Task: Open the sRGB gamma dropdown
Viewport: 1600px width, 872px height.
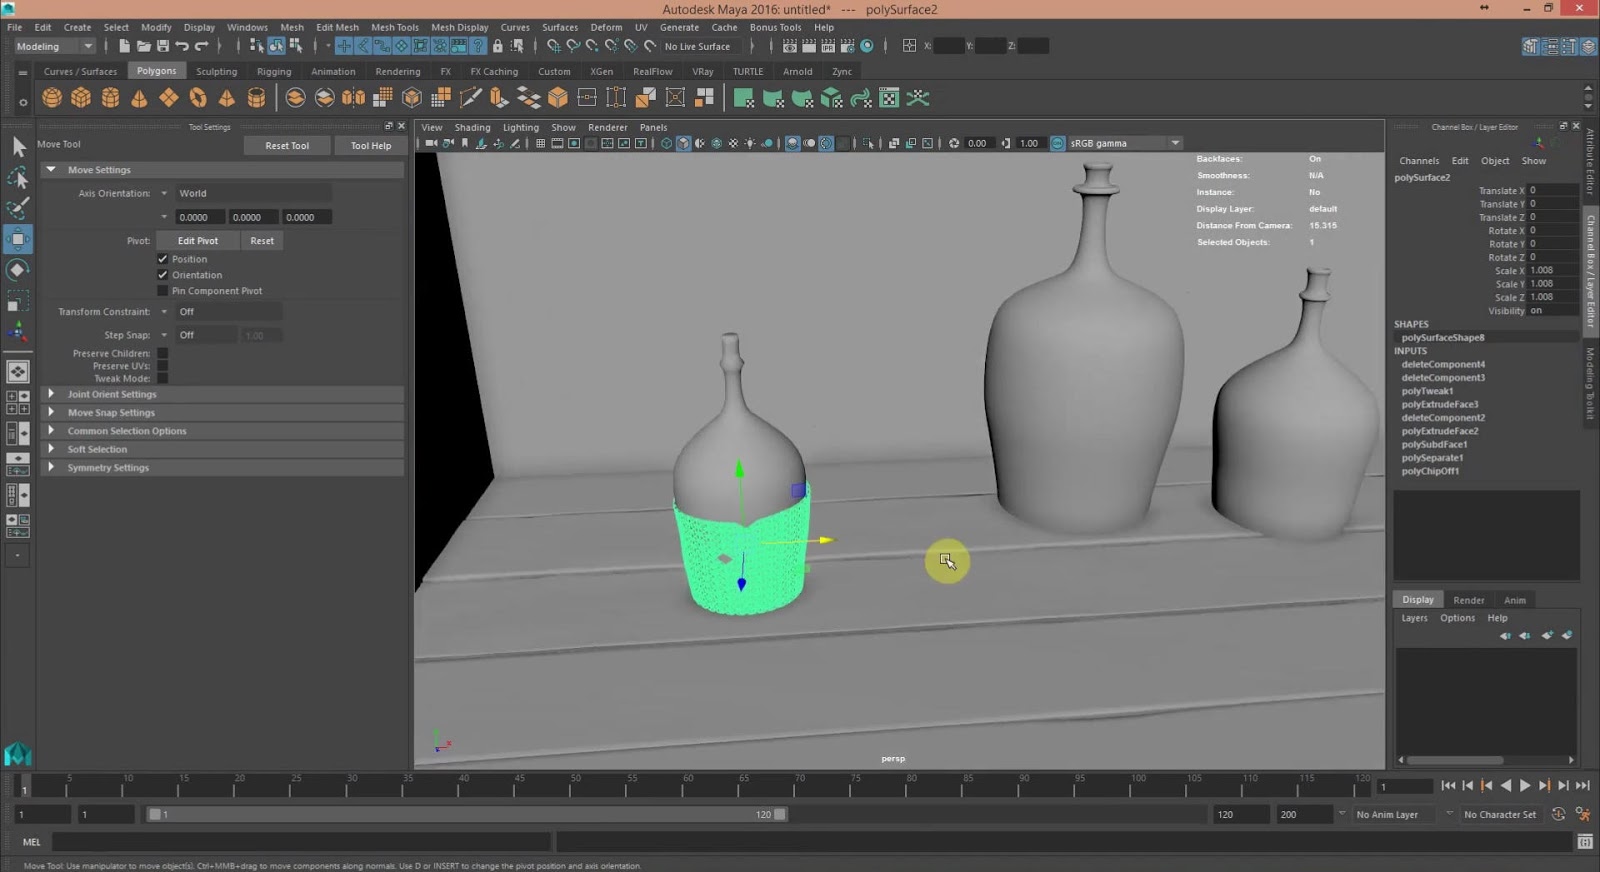Action: tap(1126, 143)
